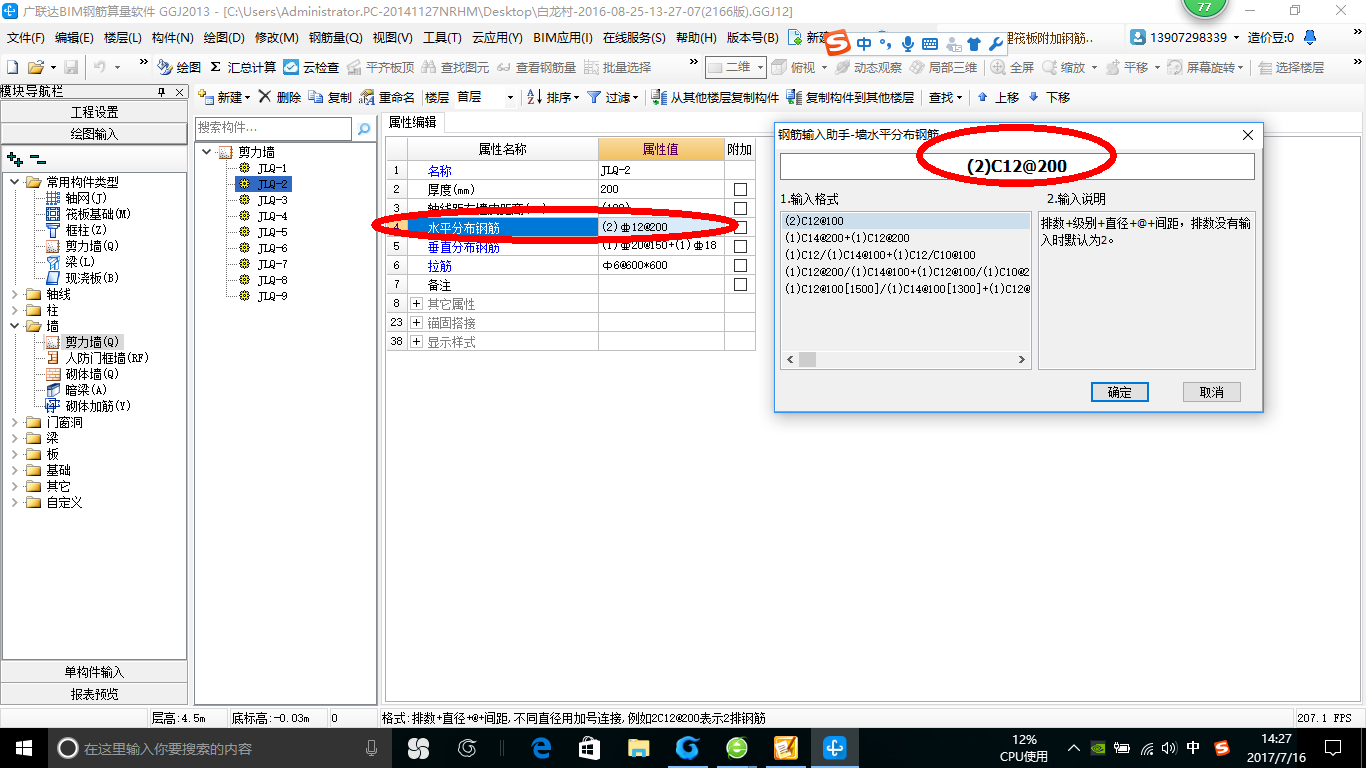Open the 工程设置 navigation section
1366x768 pixels.
(94, 112)
